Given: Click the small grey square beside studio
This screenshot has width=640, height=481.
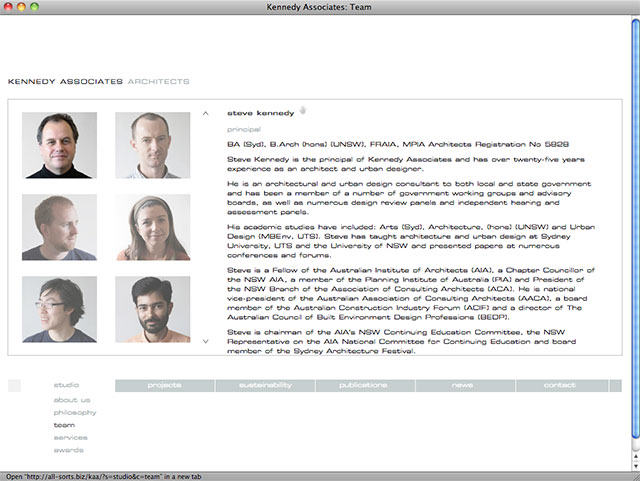Looking at the screenshot, I should pos(14,385).
